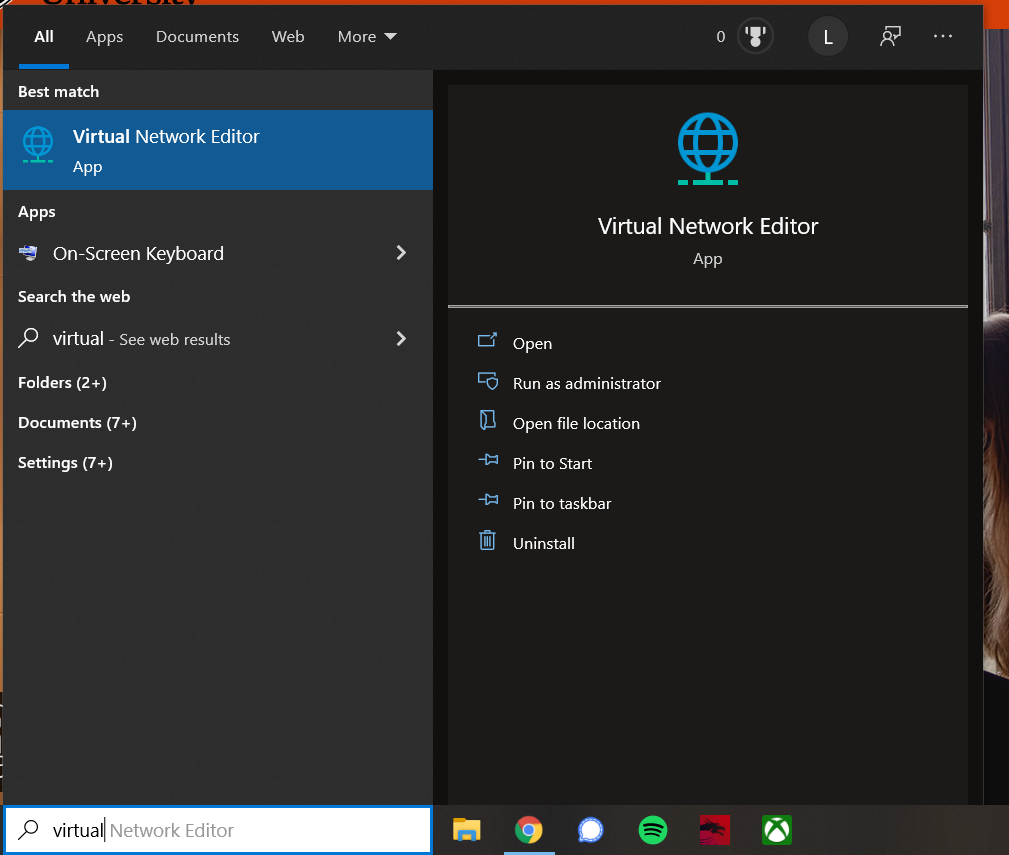Click the Open file location icon
The image size is (1009, 855).
click(x=487, y=420)
